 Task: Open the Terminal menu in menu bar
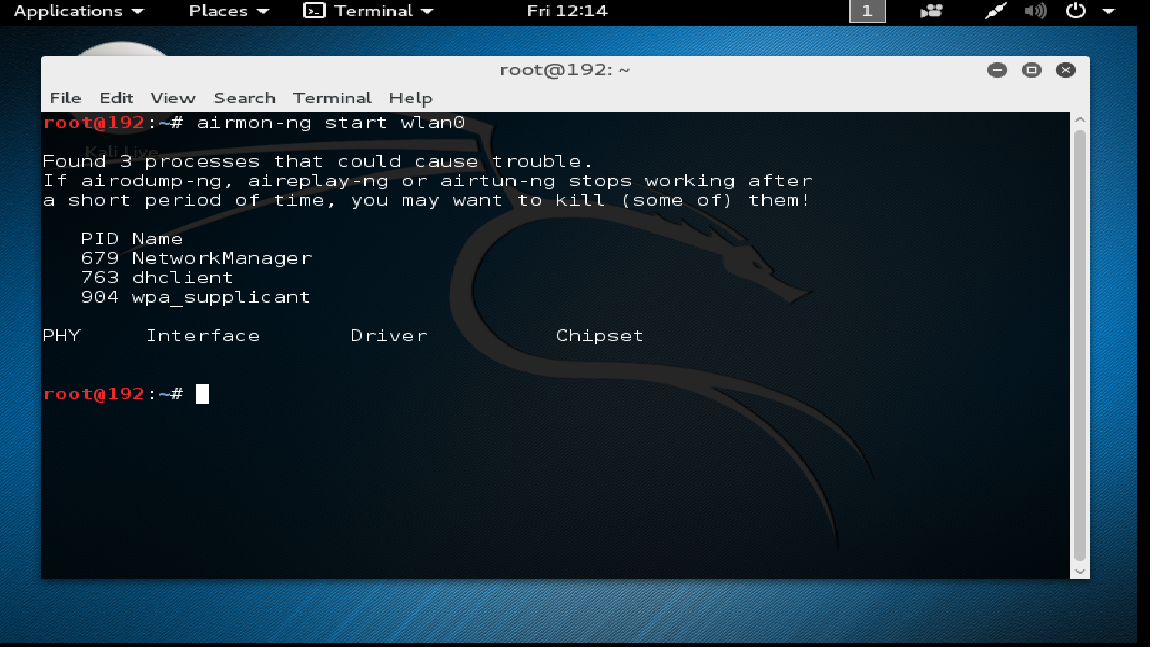(x=332, y=98)
